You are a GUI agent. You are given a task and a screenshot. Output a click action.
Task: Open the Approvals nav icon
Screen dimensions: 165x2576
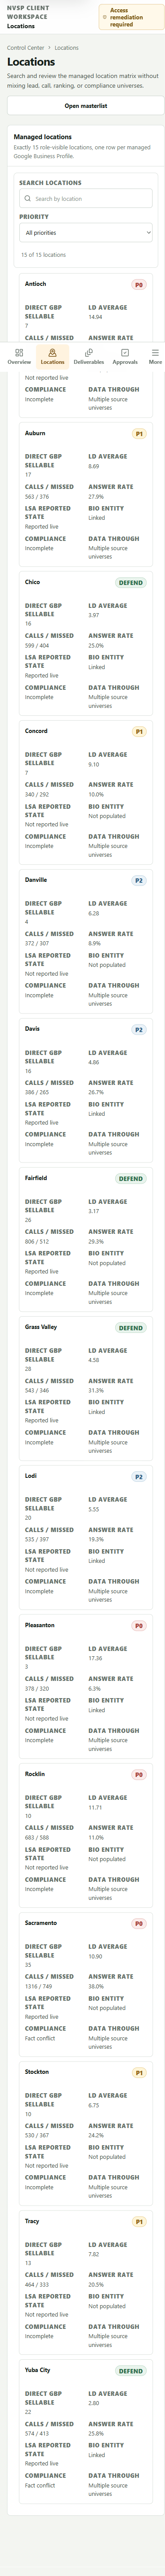(x=125, y=352)
